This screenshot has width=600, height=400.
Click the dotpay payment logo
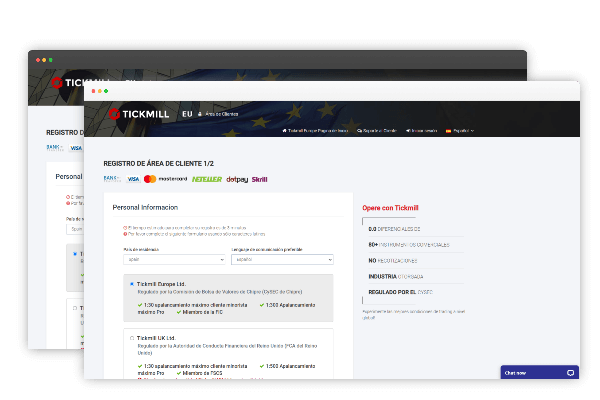(237, 179)
